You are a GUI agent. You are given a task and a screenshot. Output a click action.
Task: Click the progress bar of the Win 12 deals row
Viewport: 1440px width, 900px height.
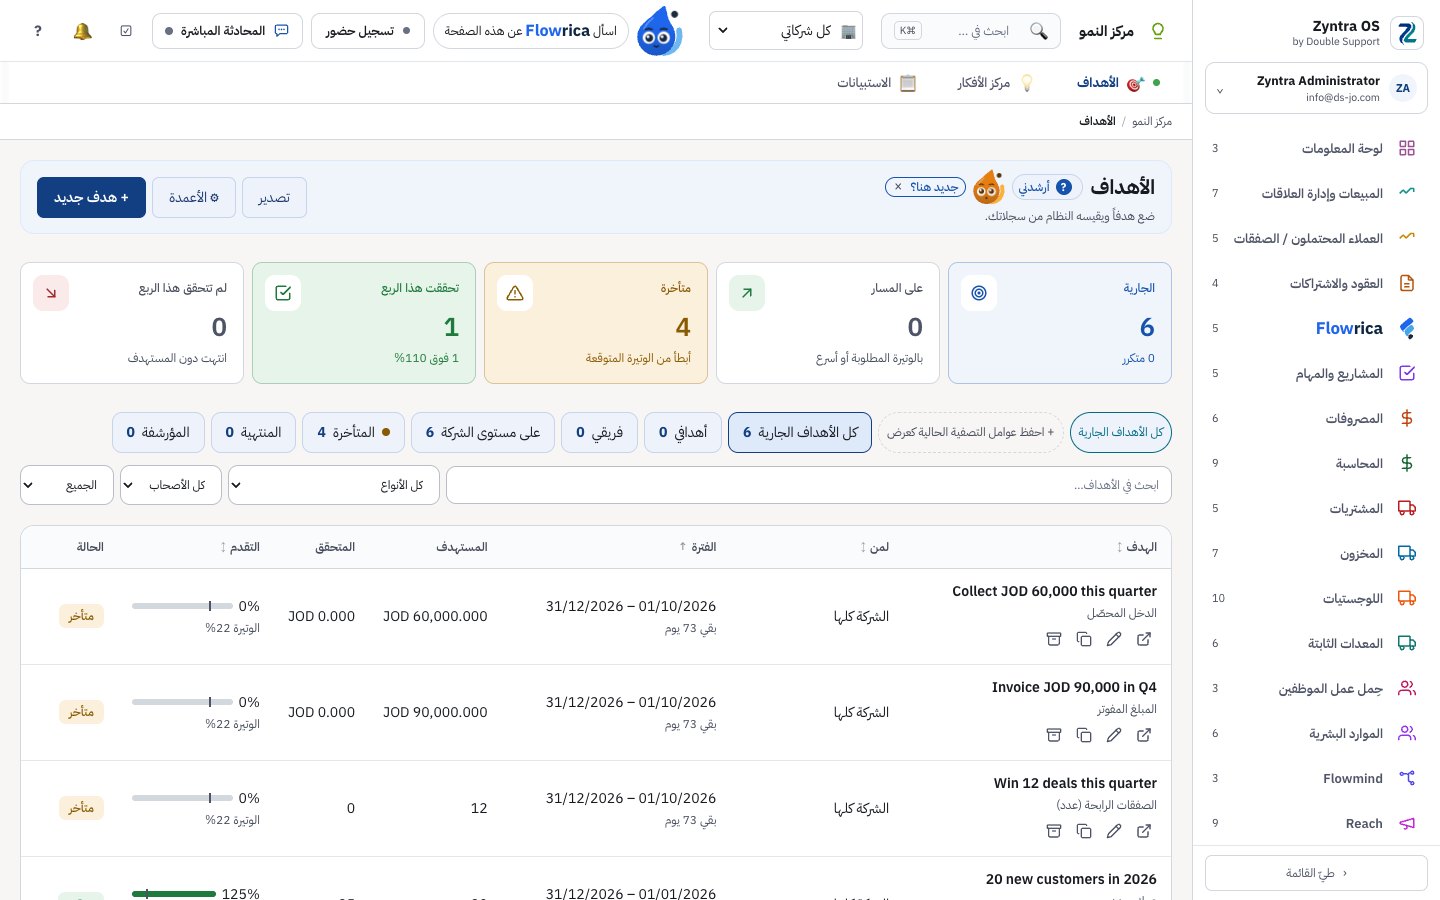click(x=182, y=798)
